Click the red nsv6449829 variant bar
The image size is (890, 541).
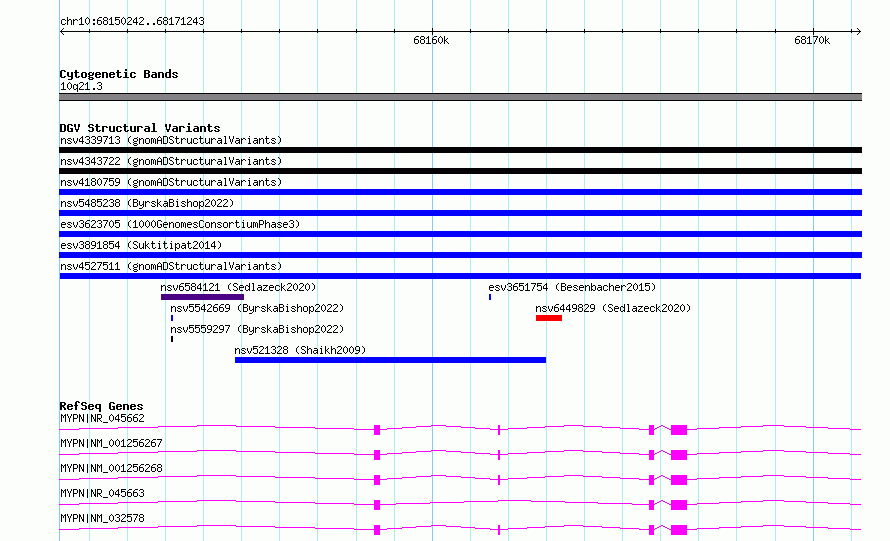point(549,318)
